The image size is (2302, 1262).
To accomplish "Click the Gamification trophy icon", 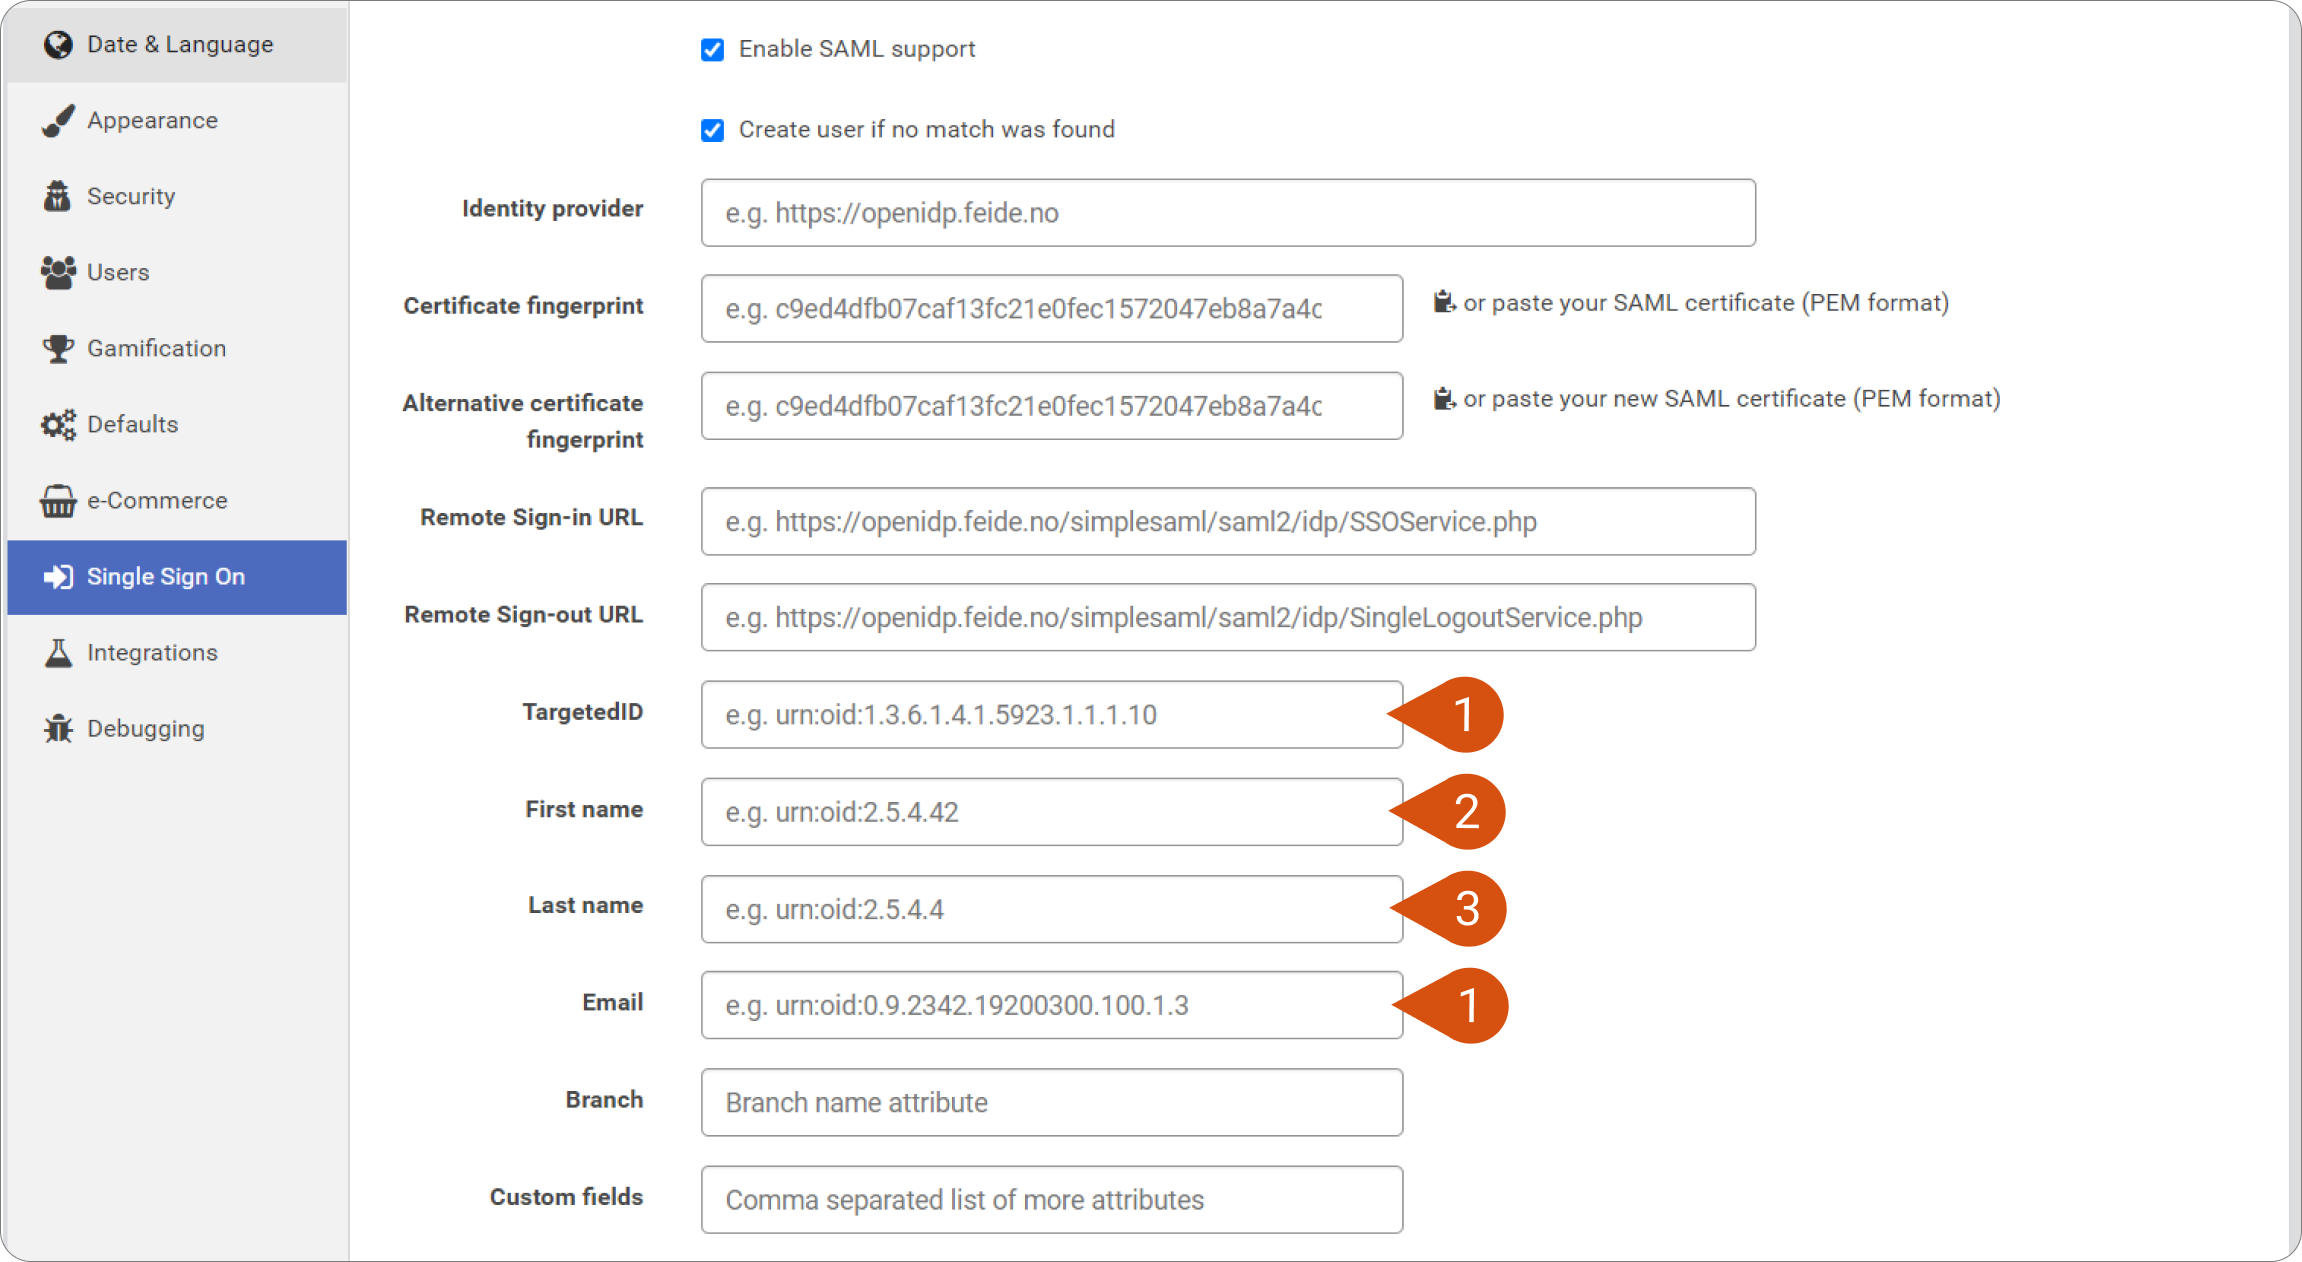I will pos(58,349).
